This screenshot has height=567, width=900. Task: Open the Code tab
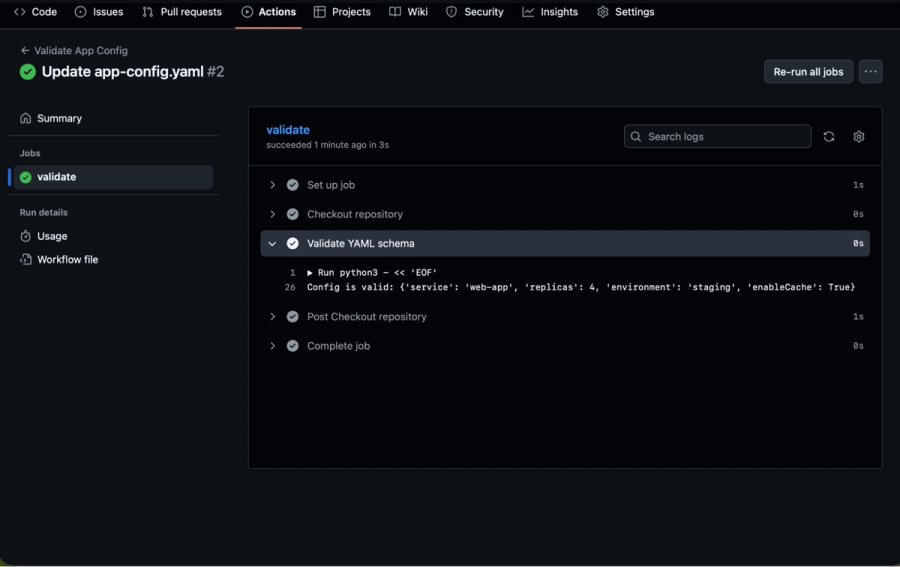pos(36,11)
